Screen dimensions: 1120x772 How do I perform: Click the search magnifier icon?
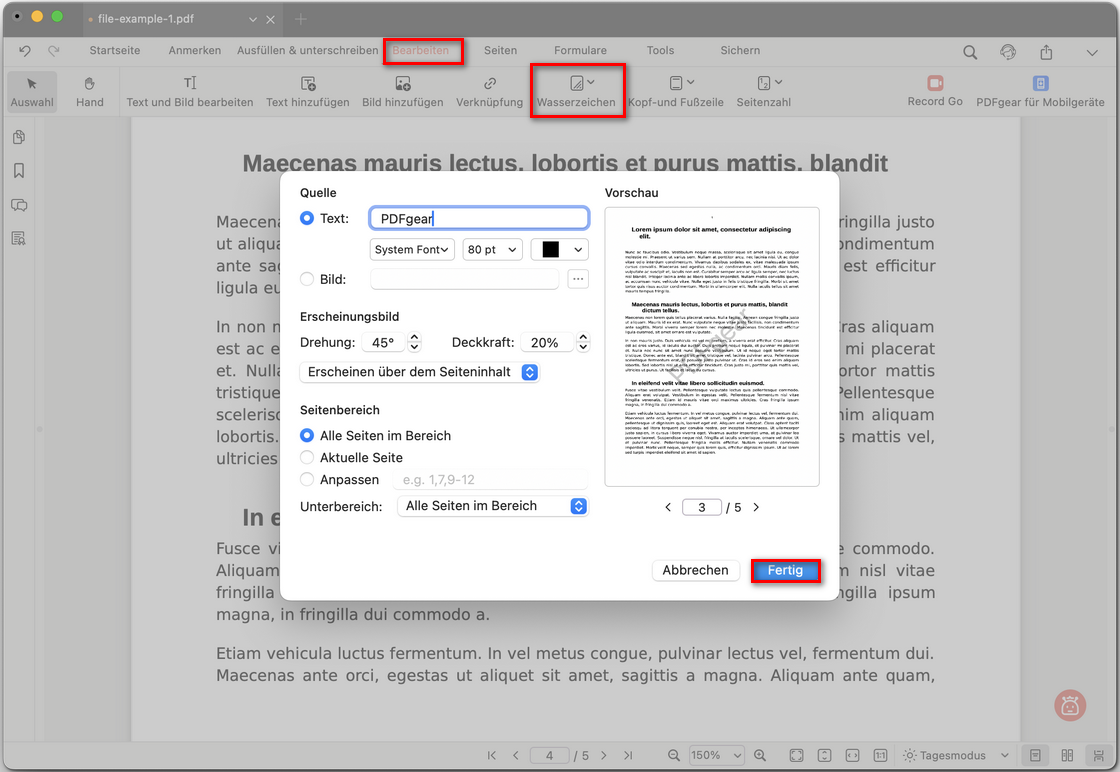pos(970,52)
